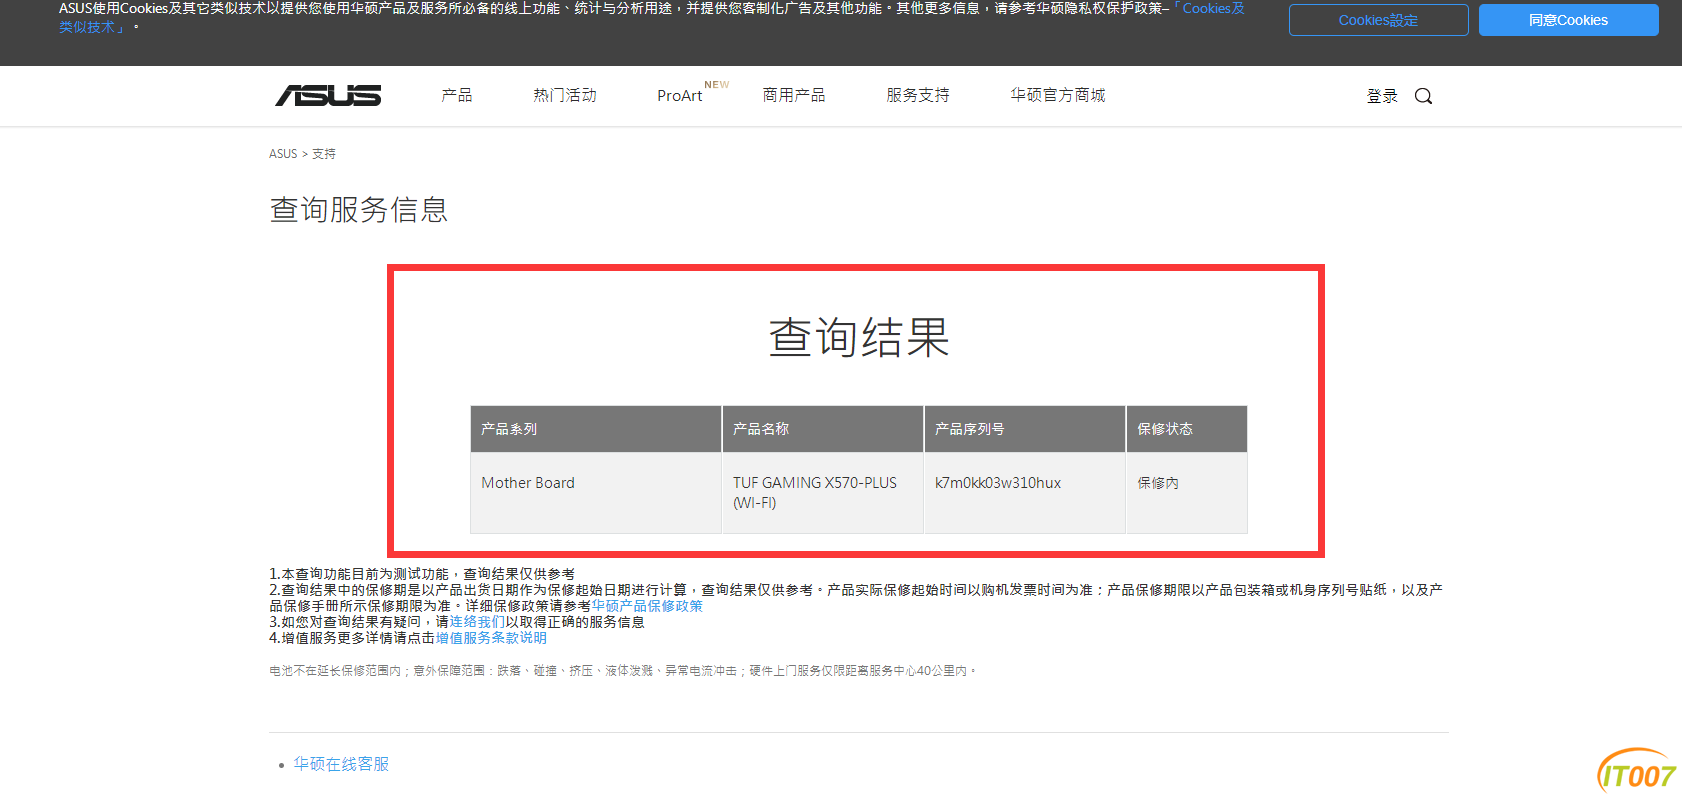Open the 增值服务条款说明 link
1682x799 pixels.
point(491,638)
